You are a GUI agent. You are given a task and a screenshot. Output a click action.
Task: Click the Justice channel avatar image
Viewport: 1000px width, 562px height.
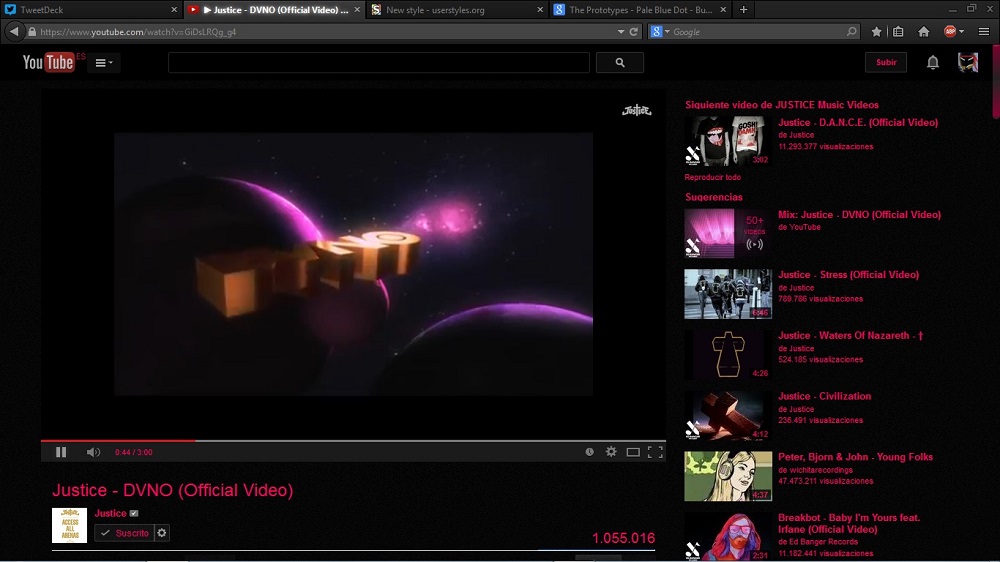point(70,525)
